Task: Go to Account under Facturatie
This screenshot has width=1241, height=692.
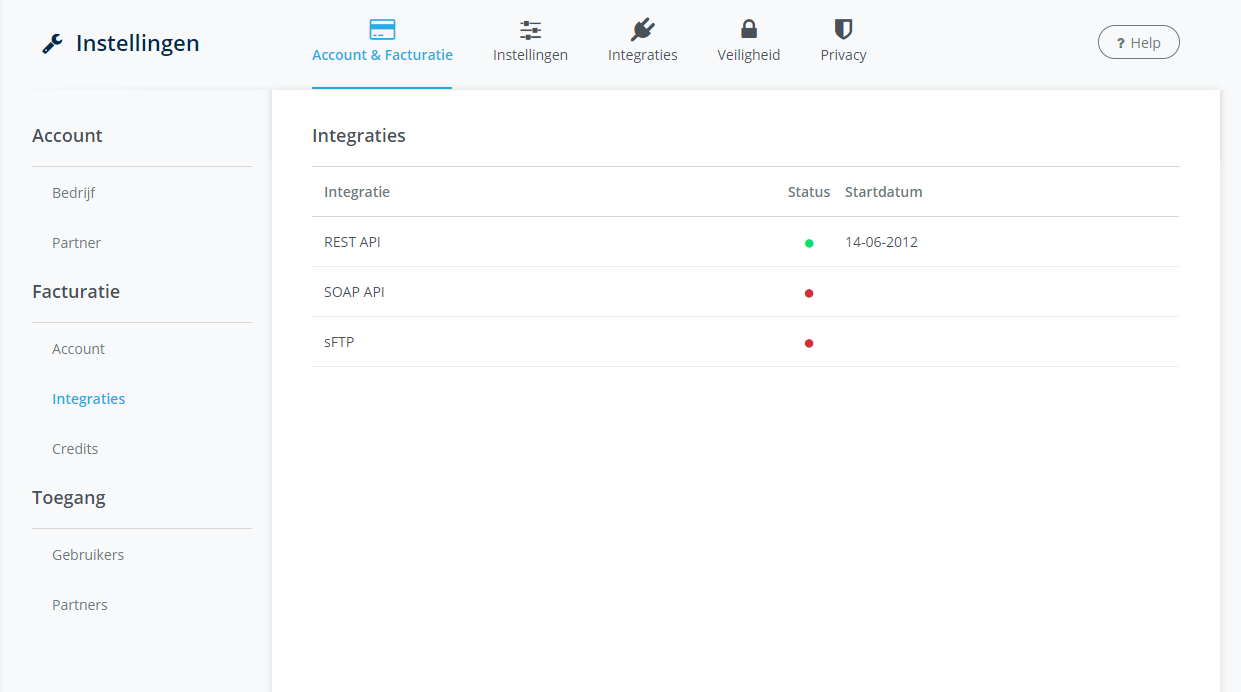Action: [79, 349]
